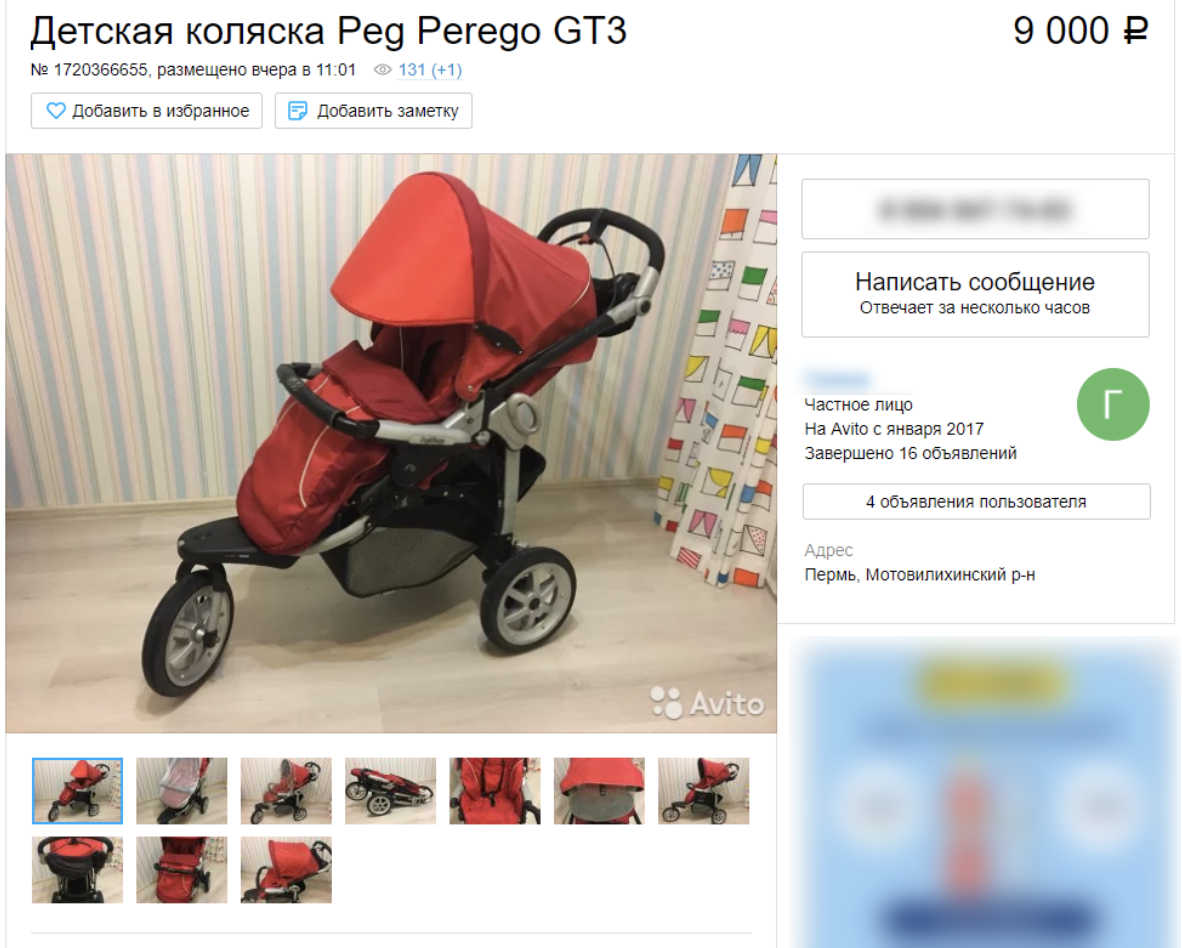
Task: Open the green Г seller avatar
Action: 1113,404
